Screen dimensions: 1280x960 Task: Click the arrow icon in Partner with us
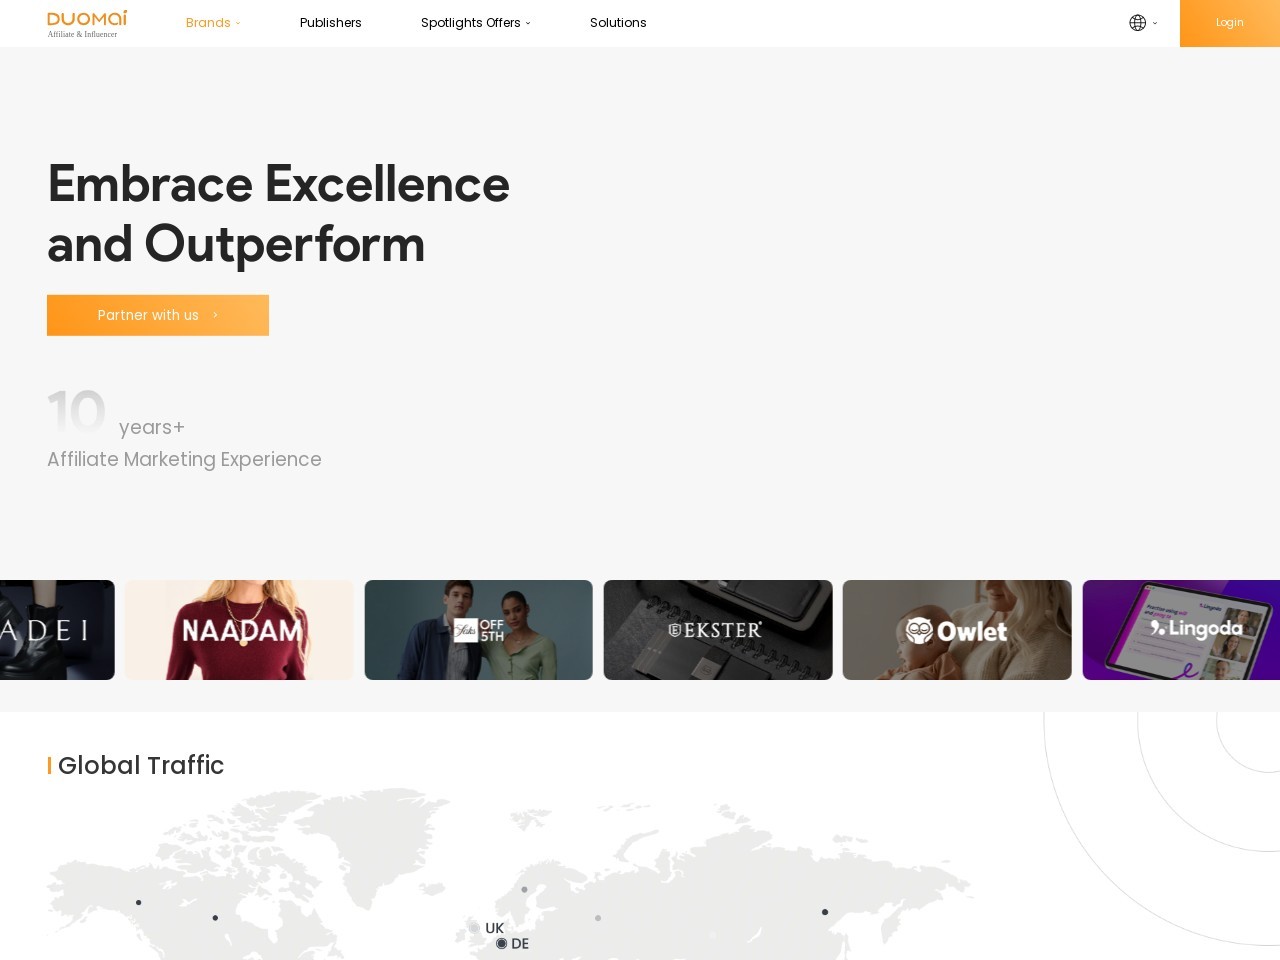(215, 315)
